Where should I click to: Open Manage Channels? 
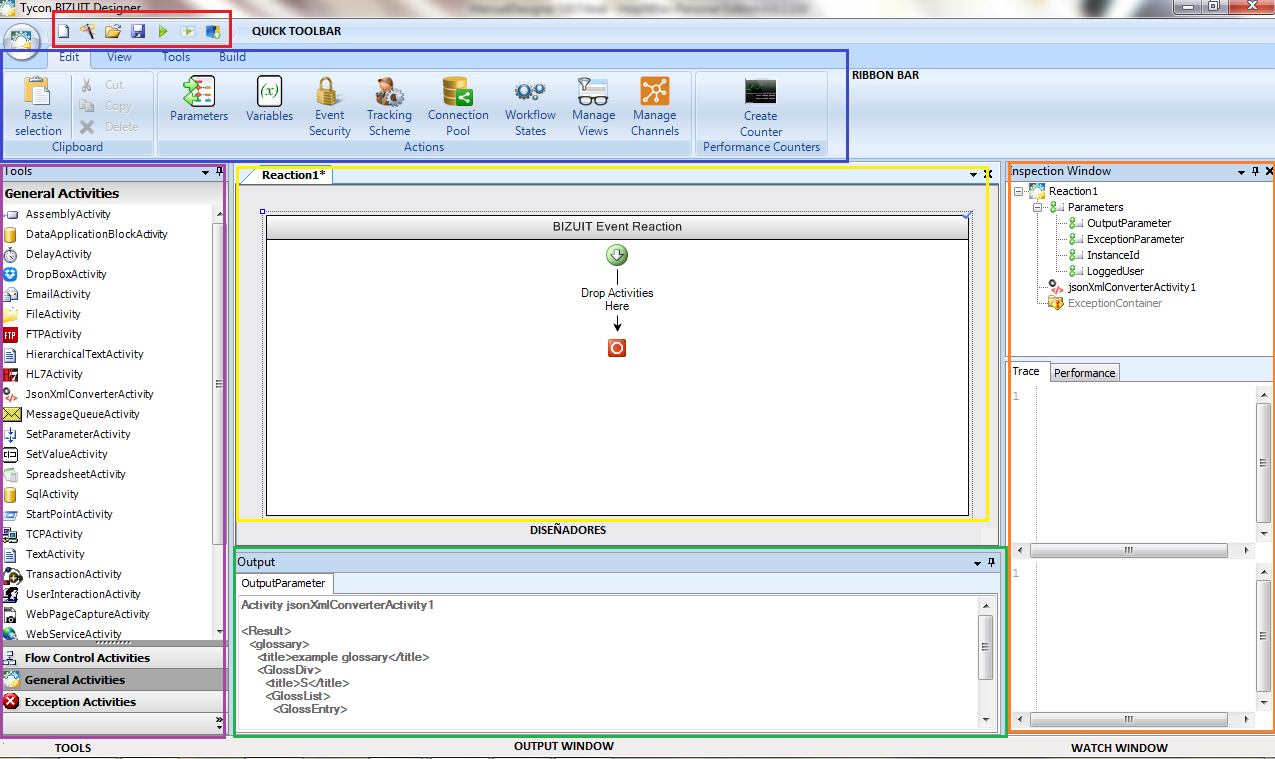pyautogui.click(x=655, y=107)
